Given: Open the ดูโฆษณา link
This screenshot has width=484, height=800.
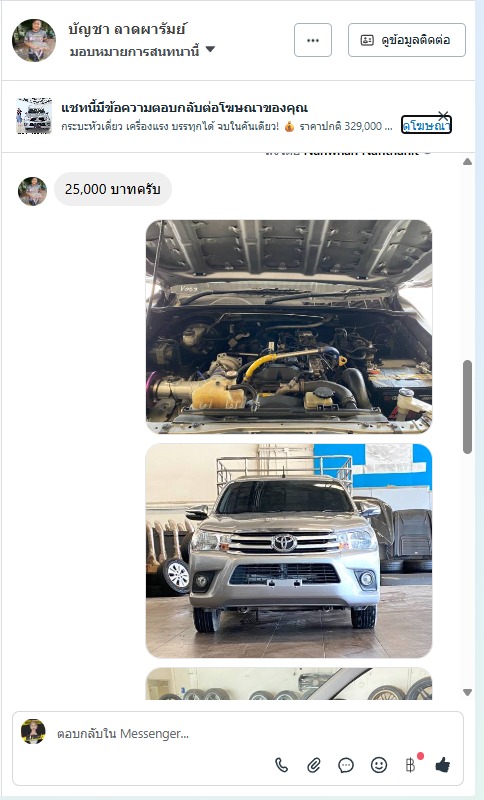Looking at the screenshot, I should [426, 126].
